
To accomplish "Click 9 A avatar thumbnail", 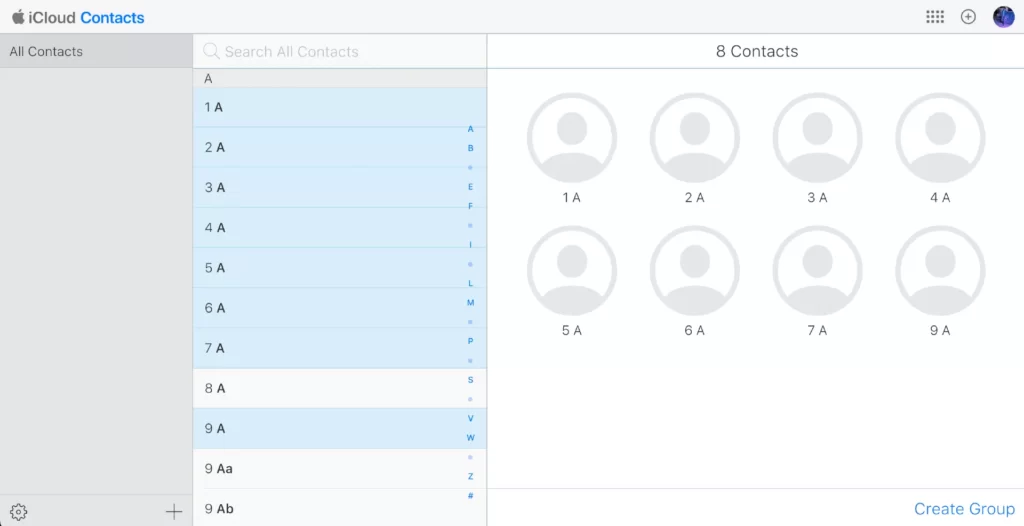I will coord(940,271).
